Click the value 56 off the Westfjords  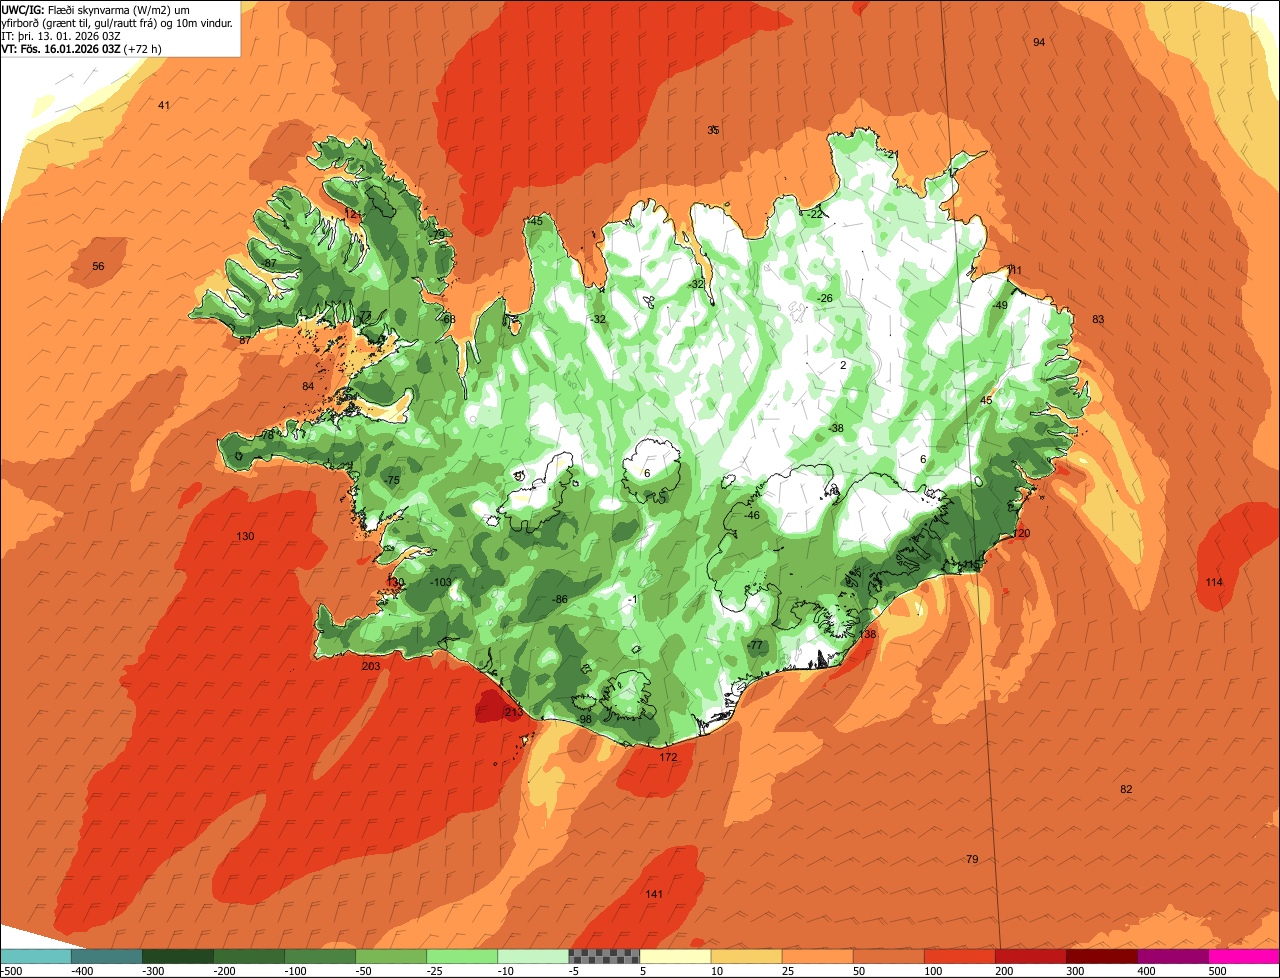[98, 266]
